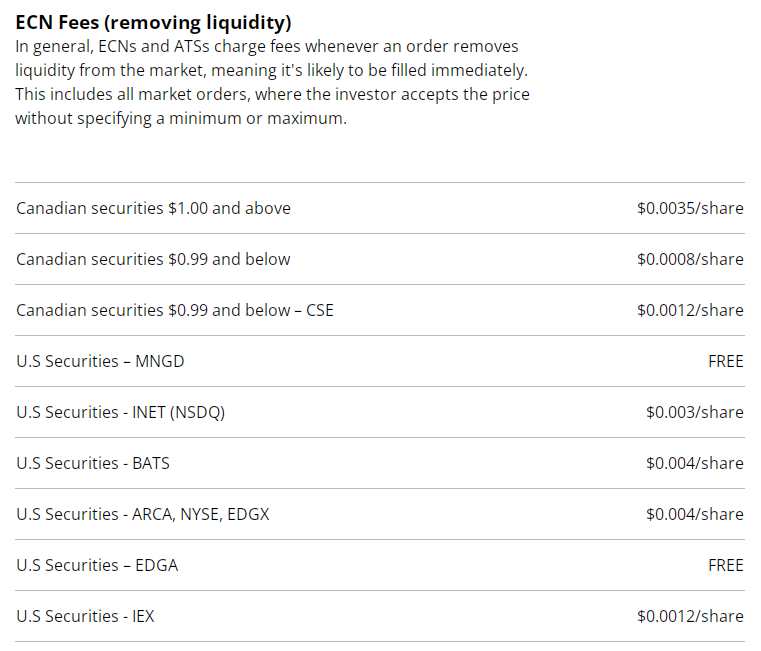Click the $0.003/share fee value
Screen dimensions: 761x651
(x=694, y=412)
